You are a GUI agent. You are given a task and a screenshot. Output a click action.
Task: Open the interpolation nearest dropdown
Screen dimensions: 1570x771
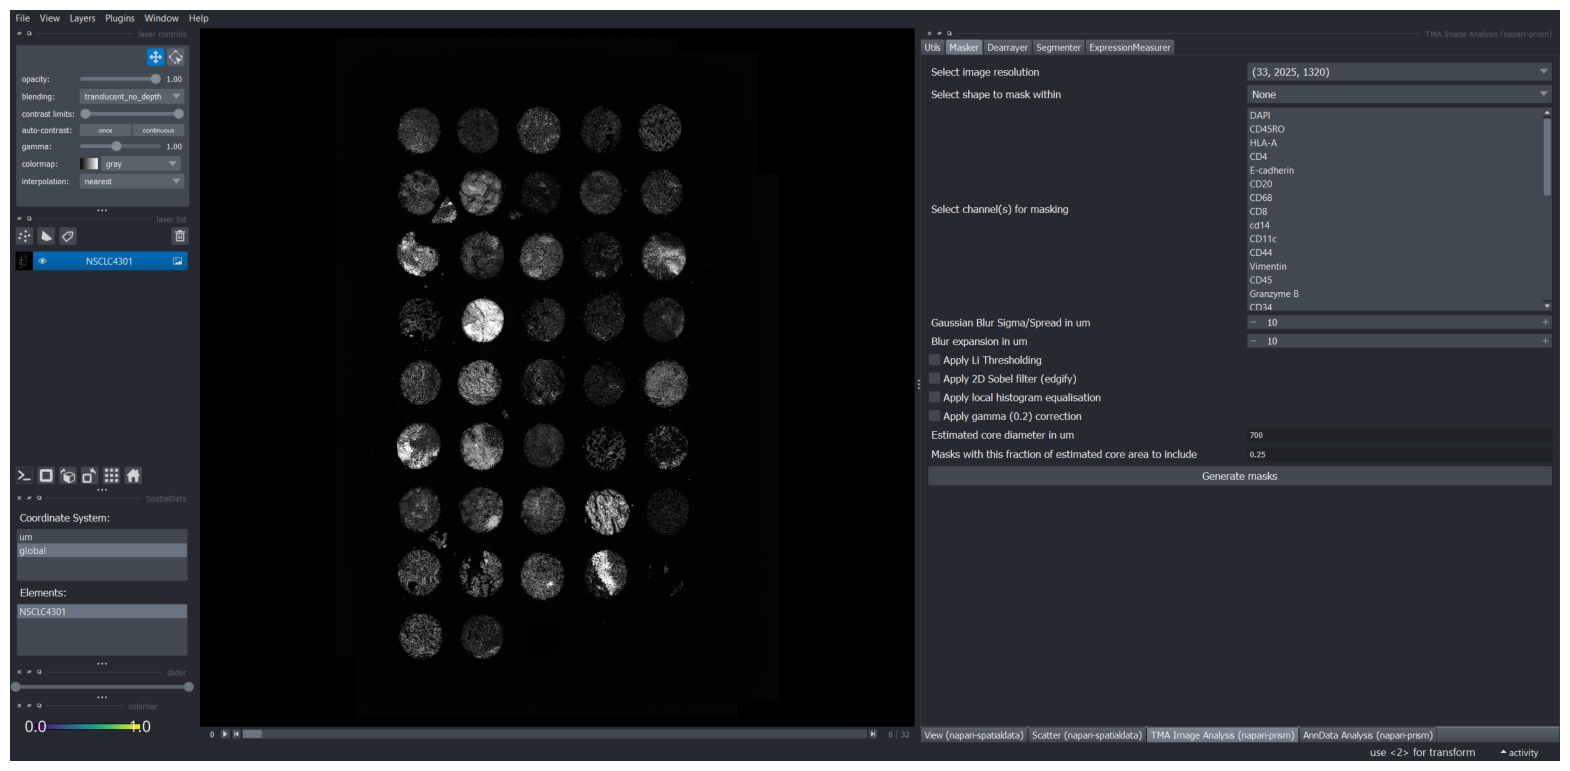(132, 182)
